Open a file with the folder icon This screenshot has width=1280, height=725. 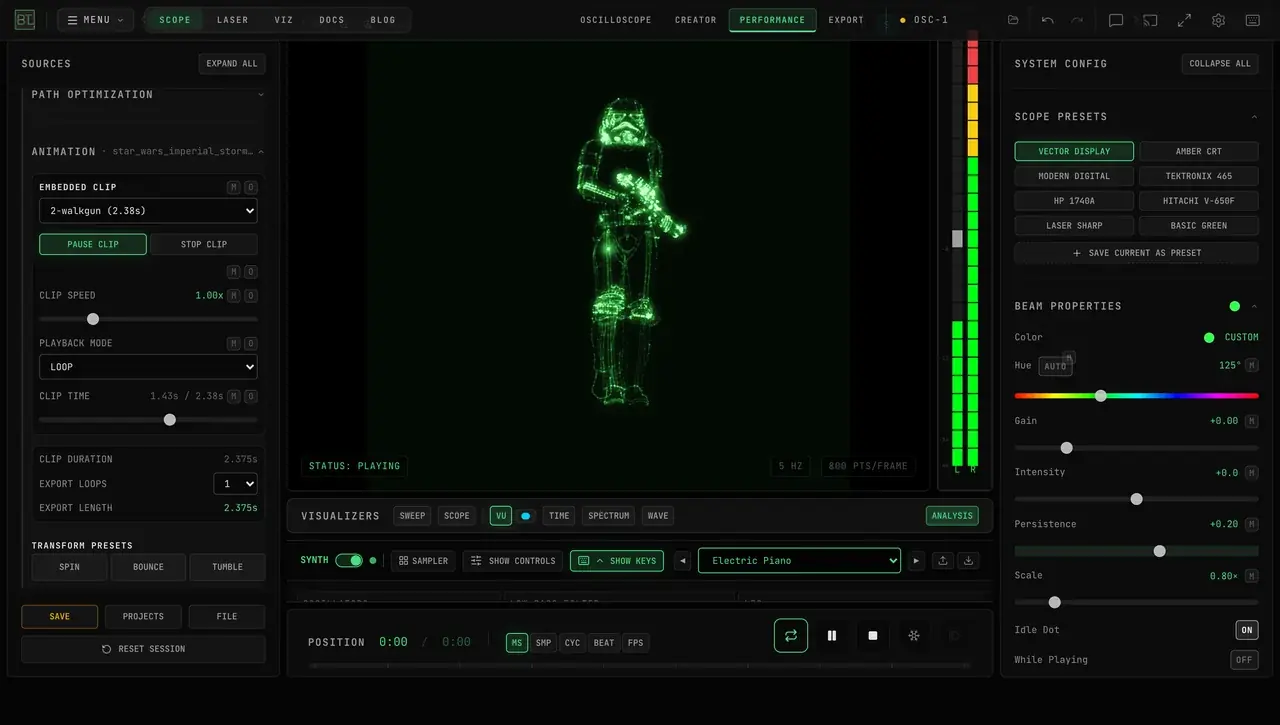point(1013,20)
